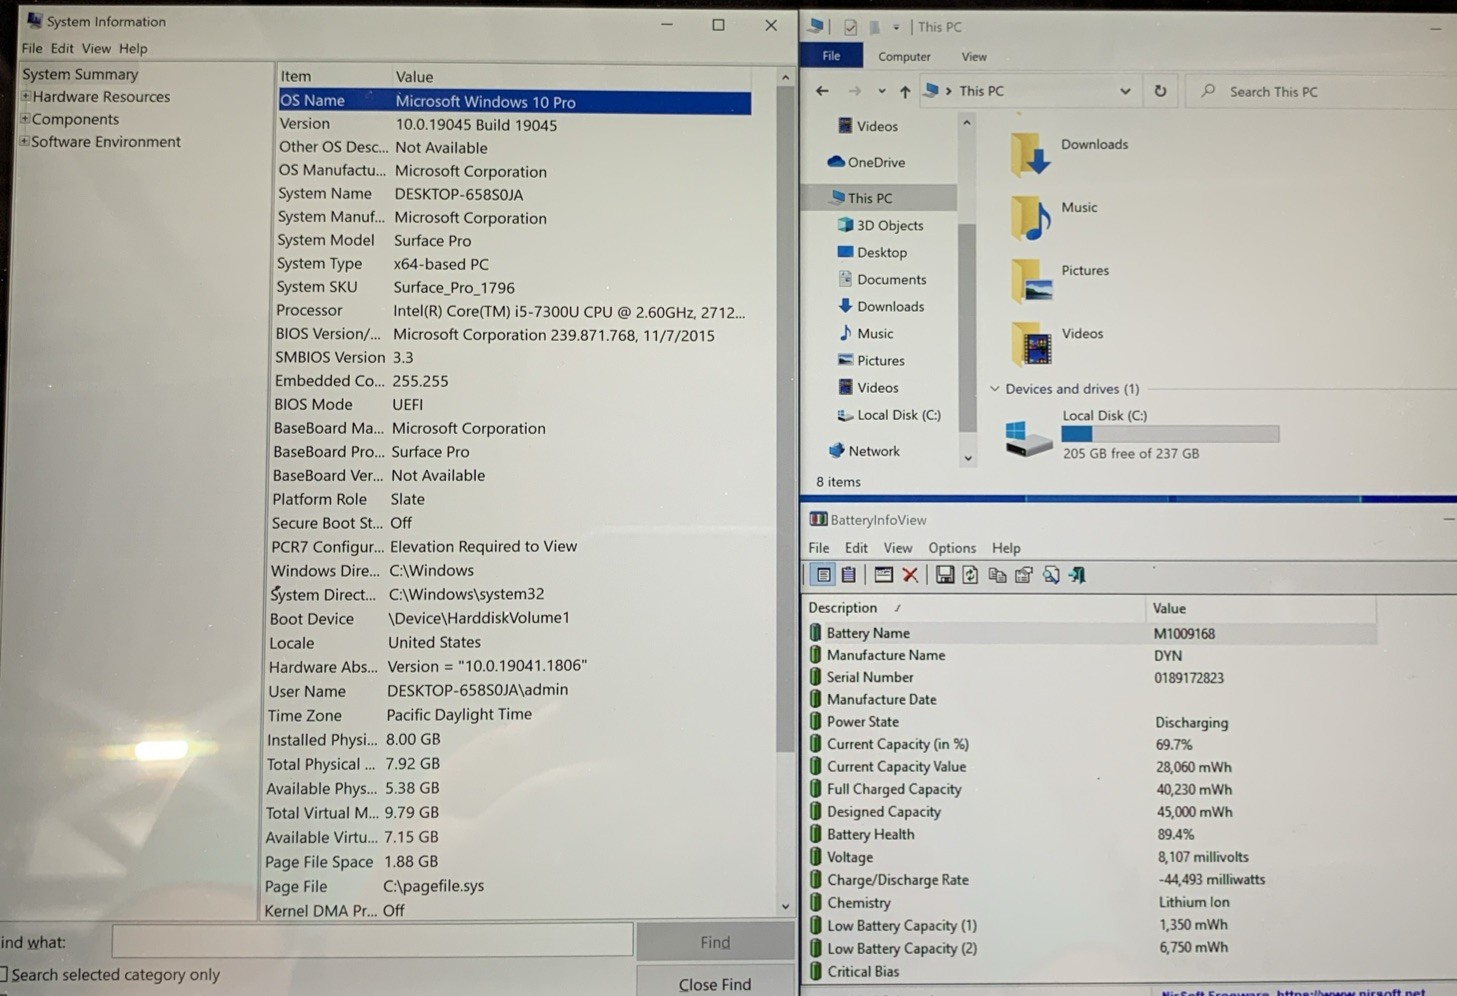Open Properties icon in BatteryInfoView toolbar
The image size is (1457, 996).
tap(1024, 575)
